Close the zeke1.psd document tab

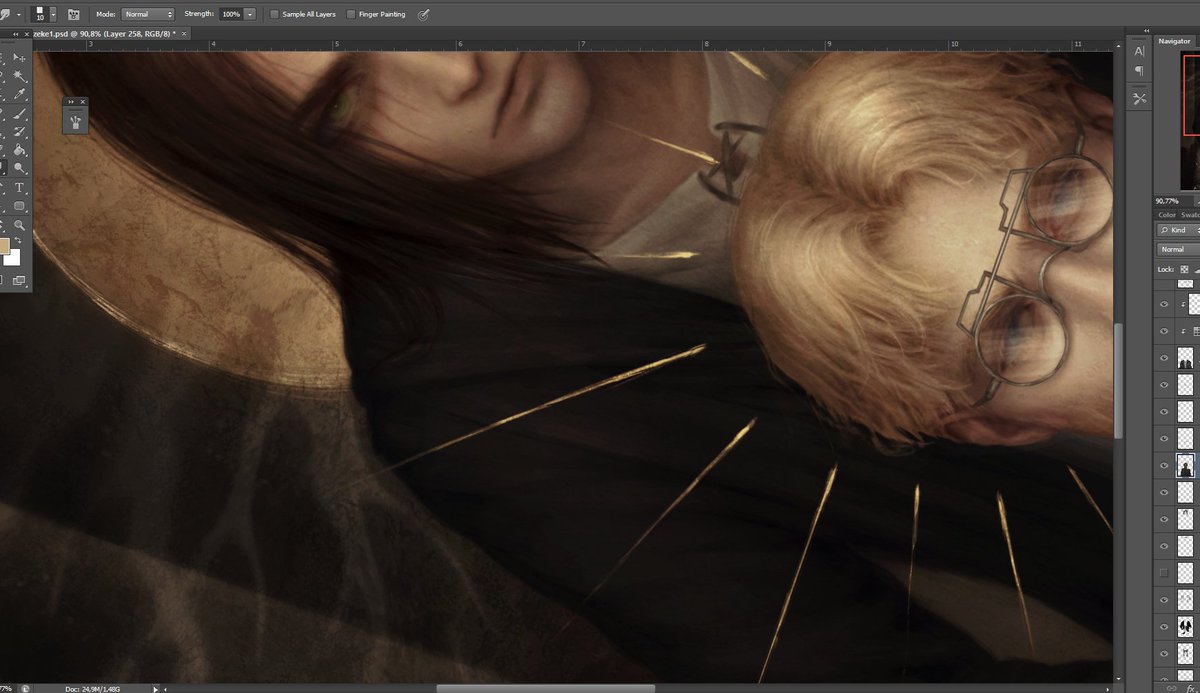(185, 33)
